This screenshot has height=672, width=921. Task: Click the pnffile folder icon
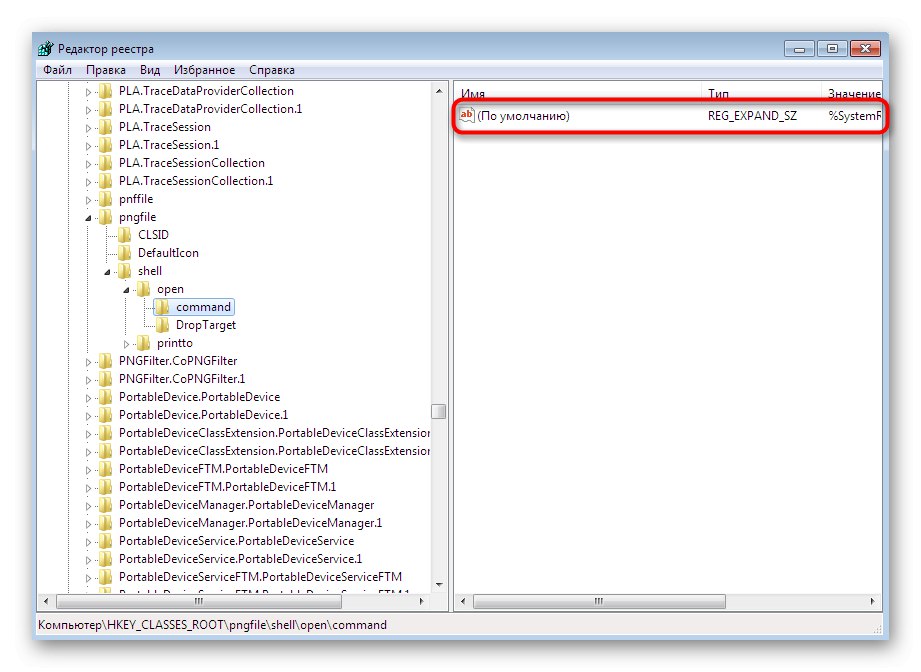click(x=106, y=199)
